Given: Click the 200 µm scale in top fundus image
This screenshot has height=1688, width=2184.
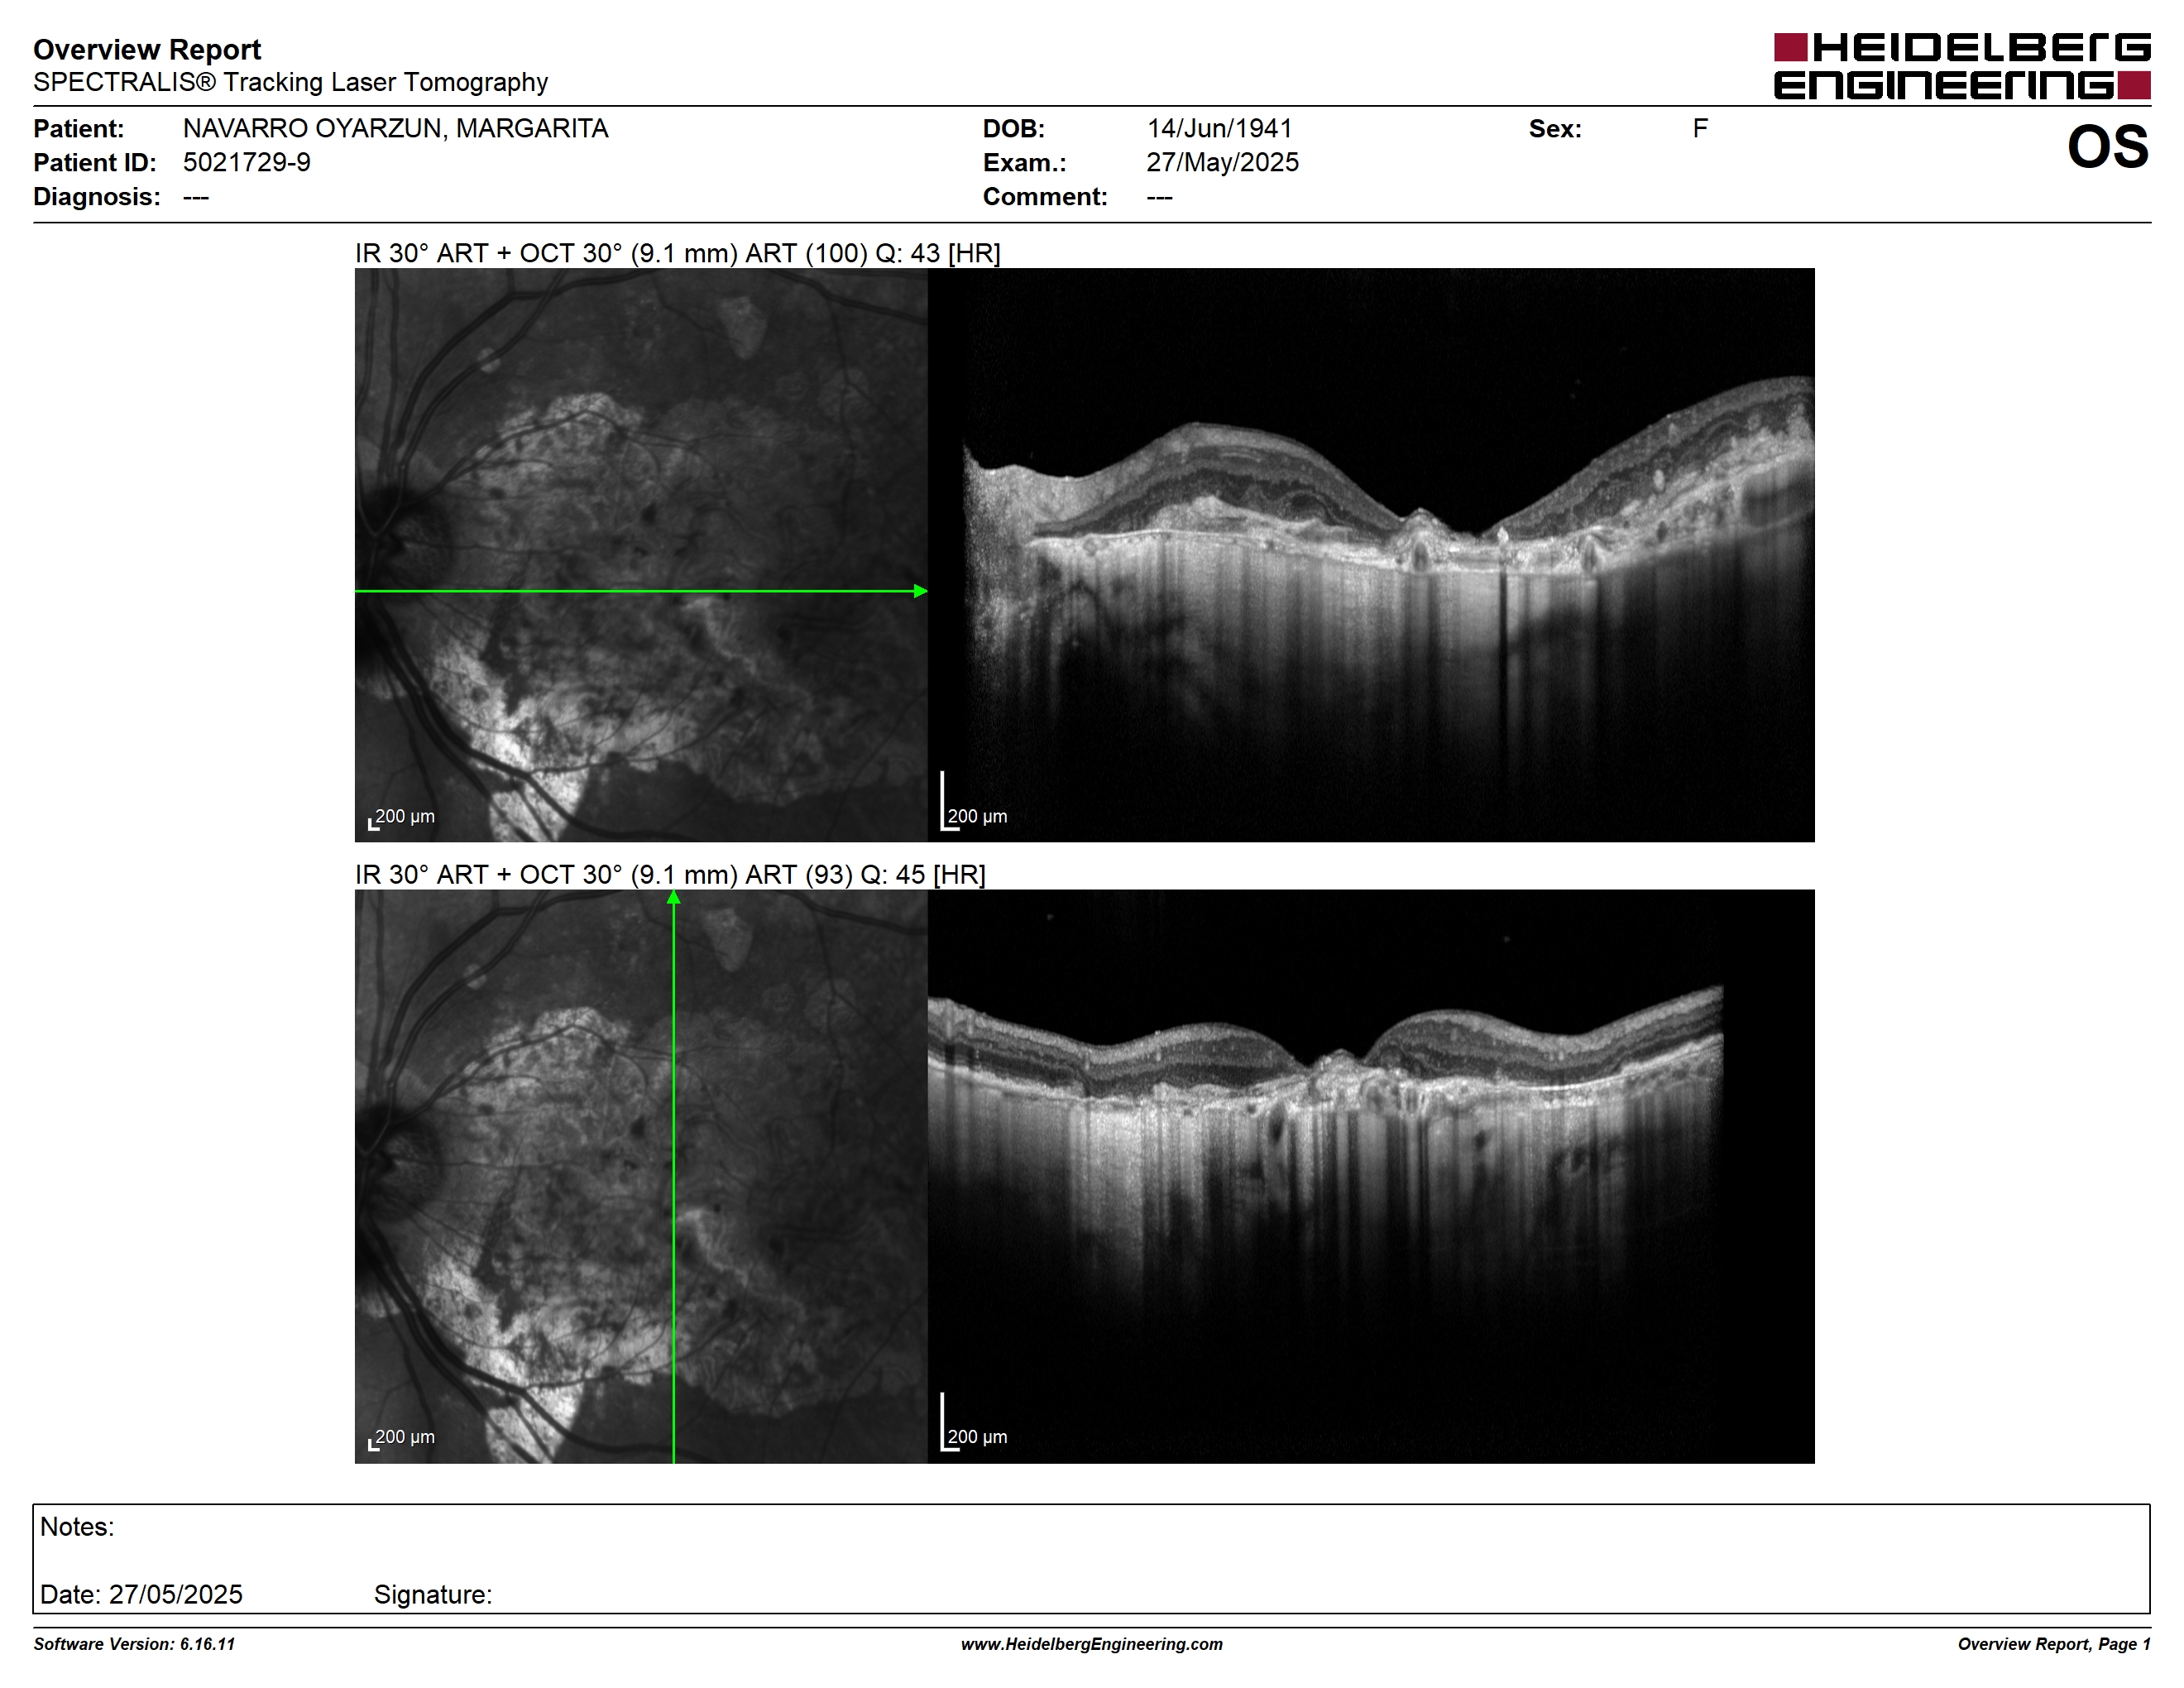Looking at the screenshot, I should coord(402,817).
